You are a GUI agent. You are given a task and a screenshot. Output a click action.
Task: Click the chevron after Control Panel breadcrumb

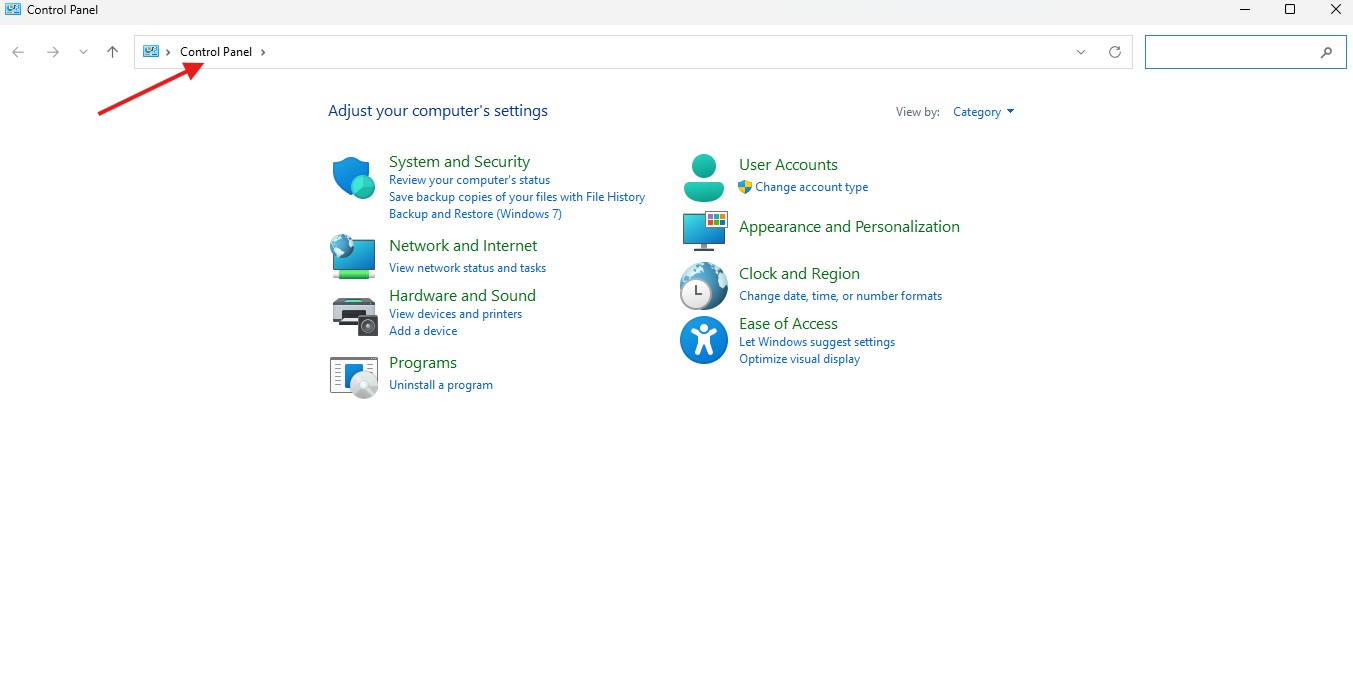click(263, 52)
